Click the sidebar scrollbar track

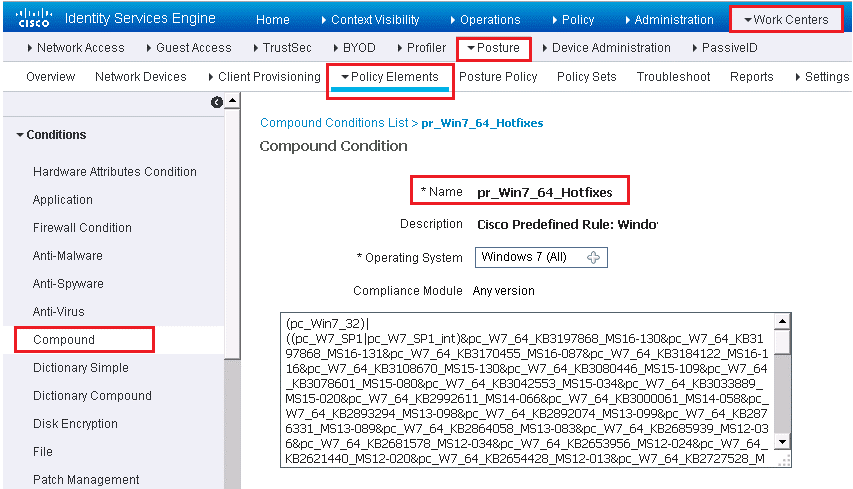[x=233, y=424]
